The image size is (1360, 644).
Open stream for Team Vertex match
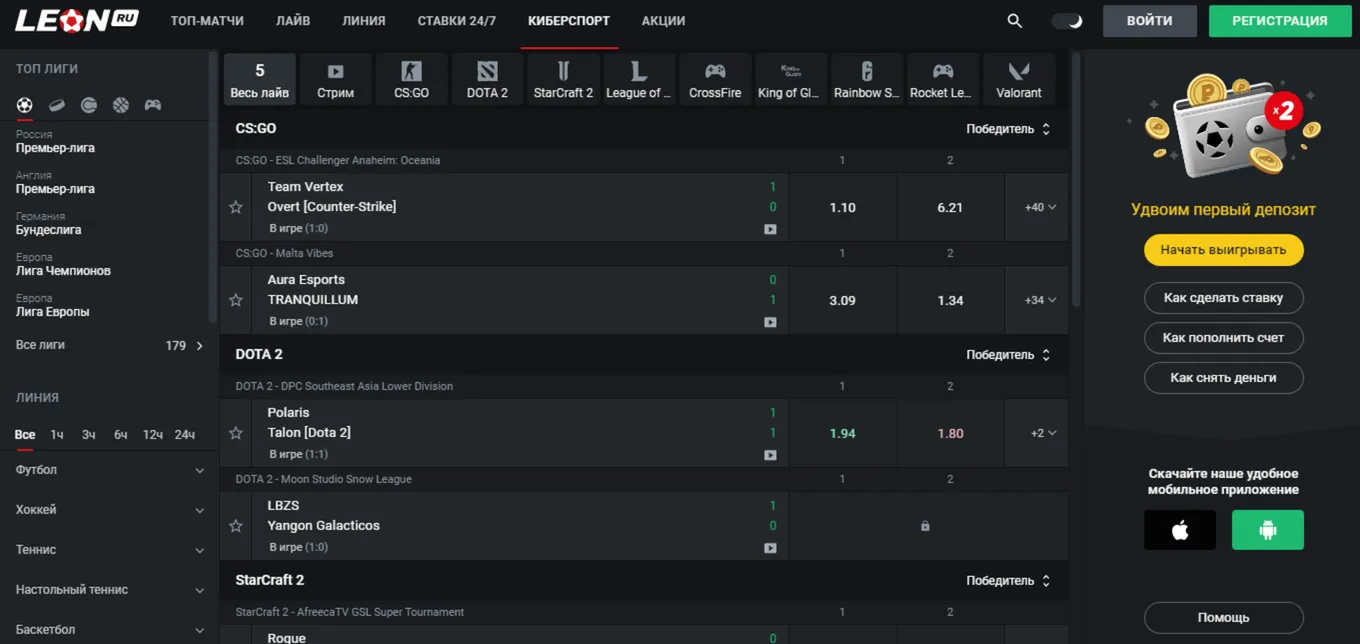click(x=770, y=229)
